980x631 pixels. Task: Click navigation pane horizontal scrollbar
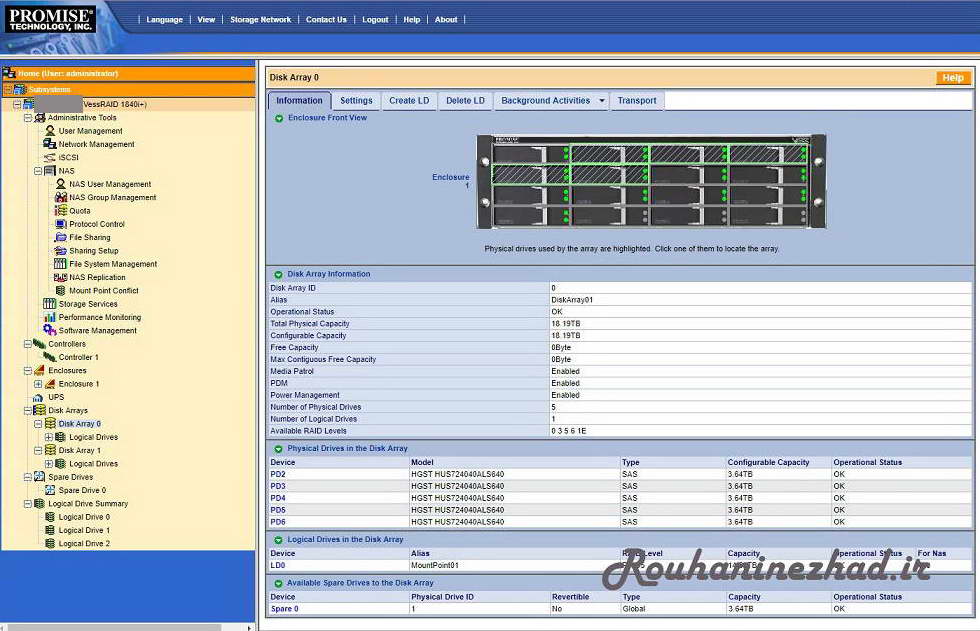(112, 627)
